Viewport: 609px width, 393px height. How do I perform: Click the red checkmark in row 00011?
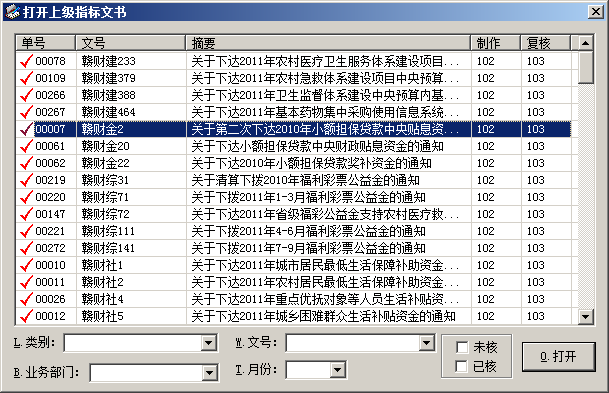26,282
